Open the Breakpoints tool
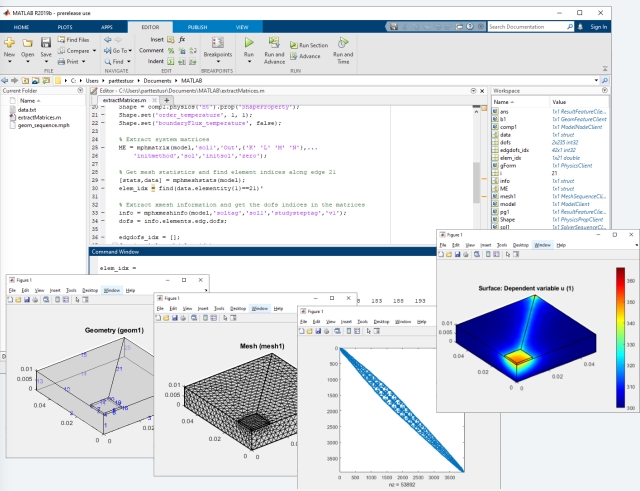 (217, 50)
